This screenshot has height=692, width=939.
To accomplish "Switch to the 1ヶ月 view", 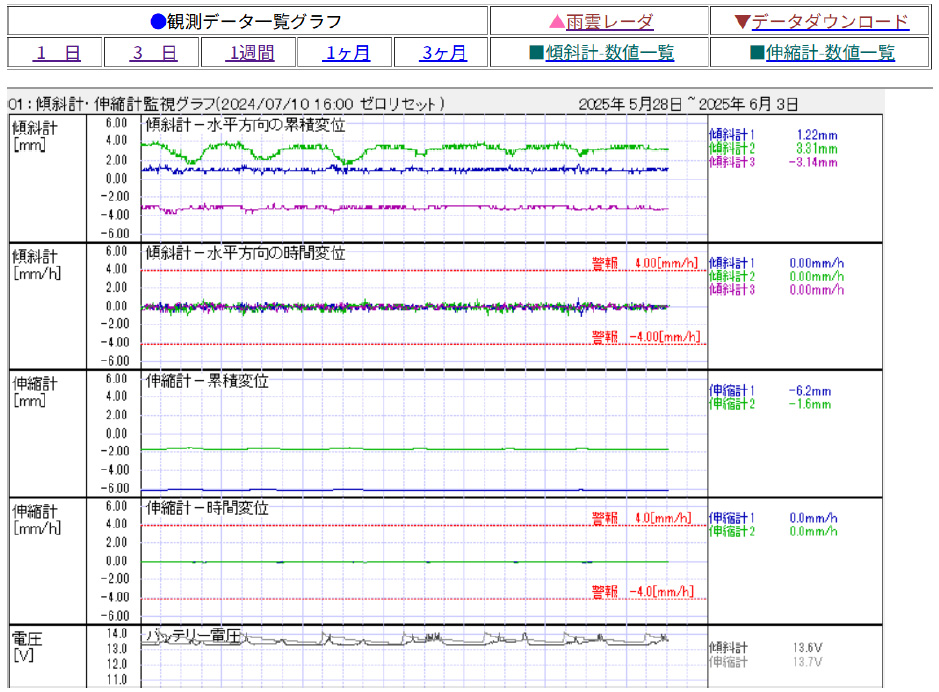I will tap(346, 54).
